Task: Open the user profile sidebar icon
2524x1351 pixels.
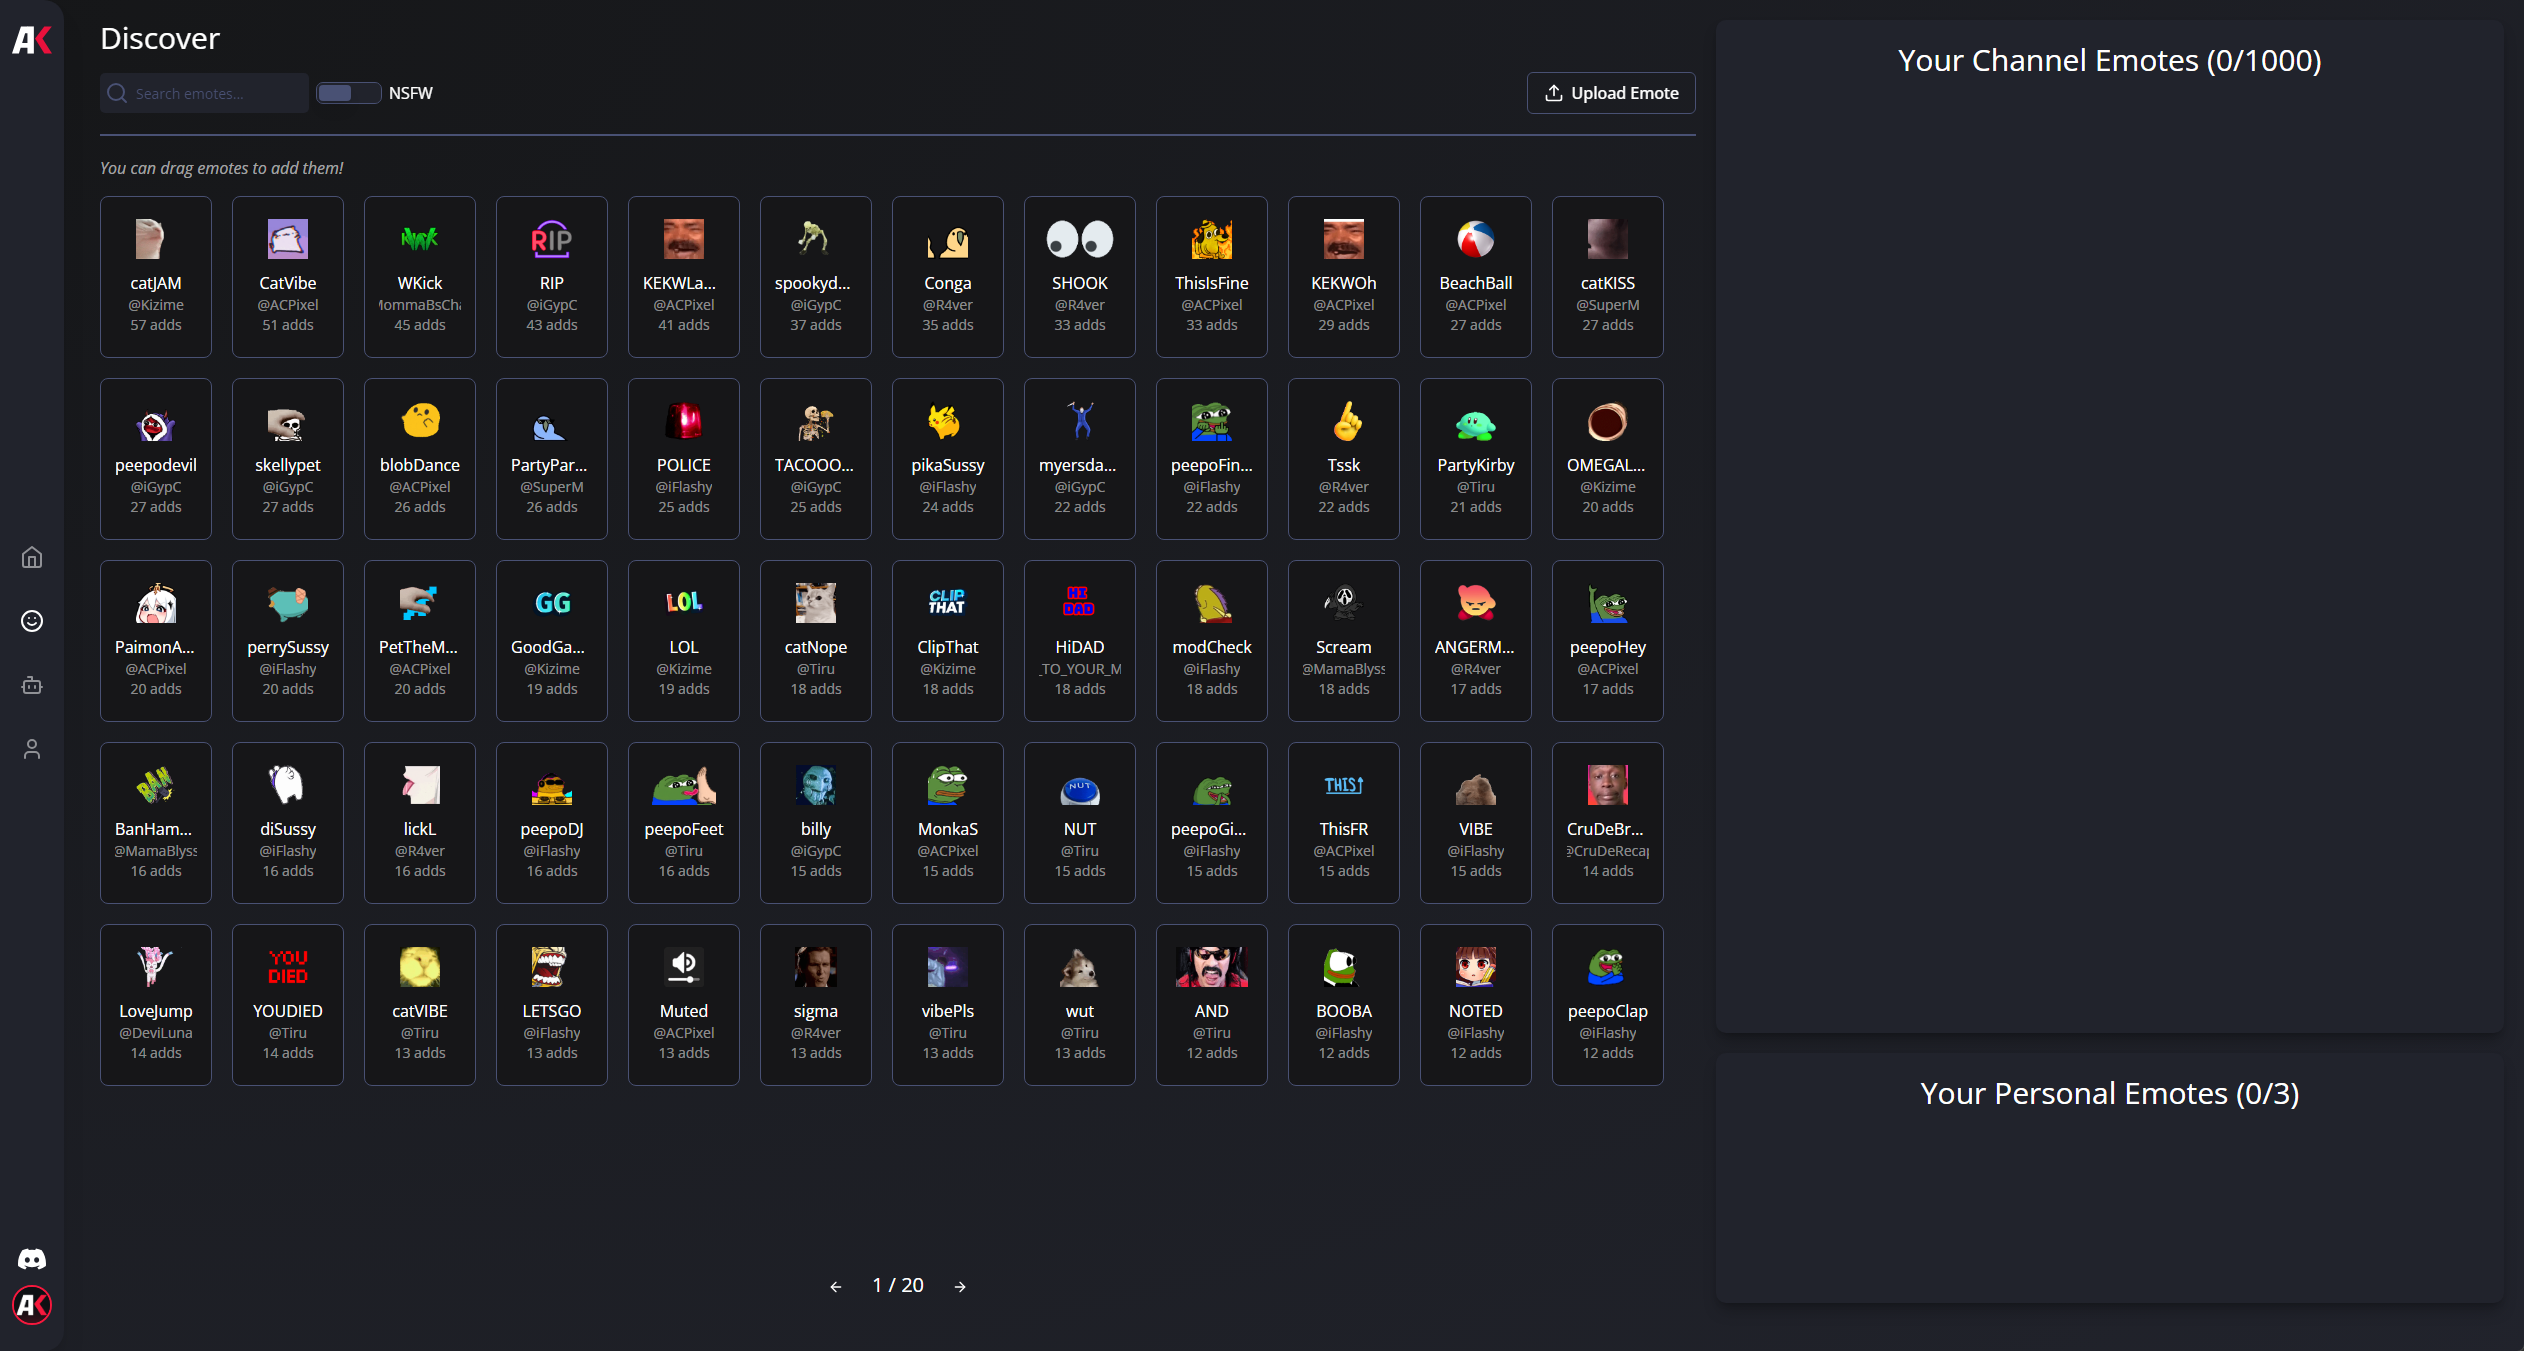Action: (32, 749)
